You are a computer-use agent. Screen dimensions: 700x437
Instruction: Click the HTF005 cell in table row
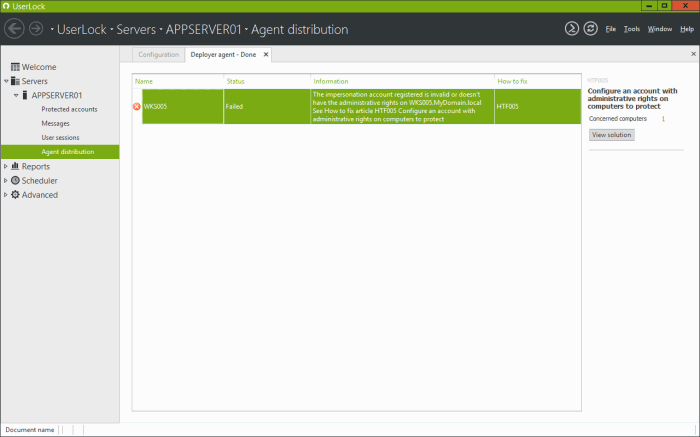[x=538, y=106]
